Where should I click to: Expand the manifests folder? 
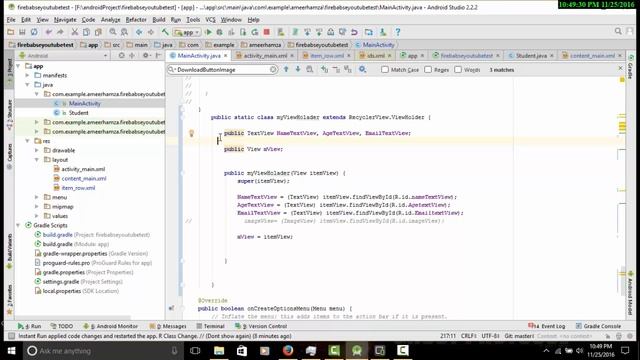[27, 75]
